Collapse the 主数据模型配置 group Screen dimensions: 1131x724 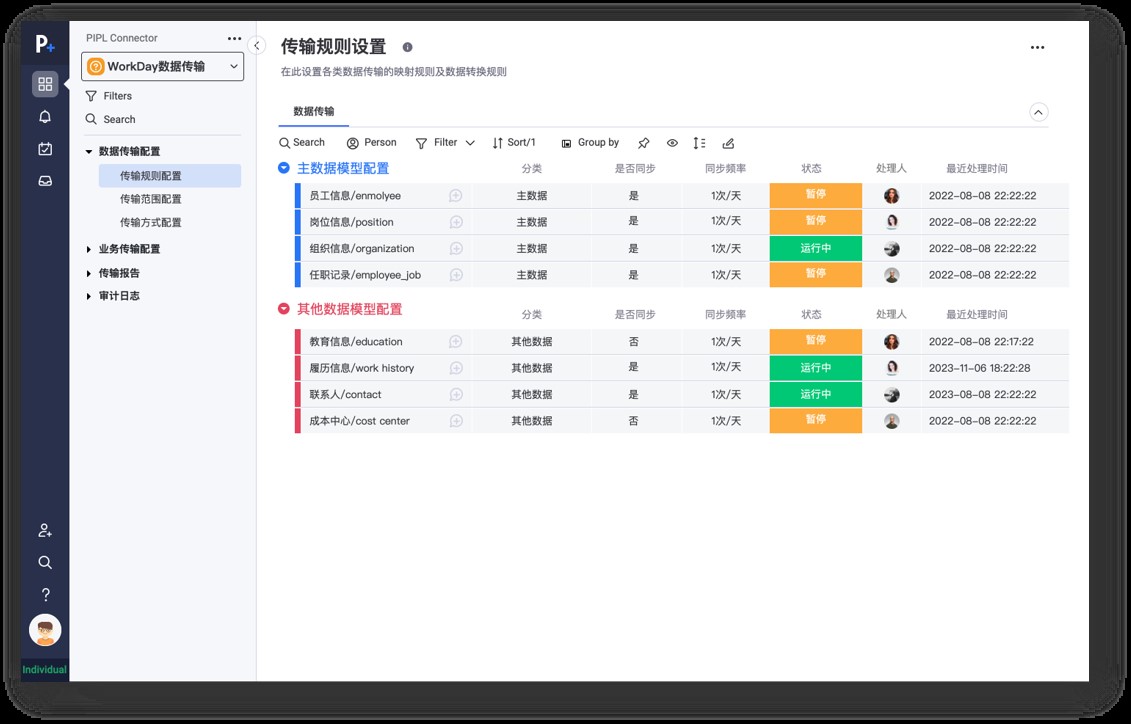tap(284, 169)
